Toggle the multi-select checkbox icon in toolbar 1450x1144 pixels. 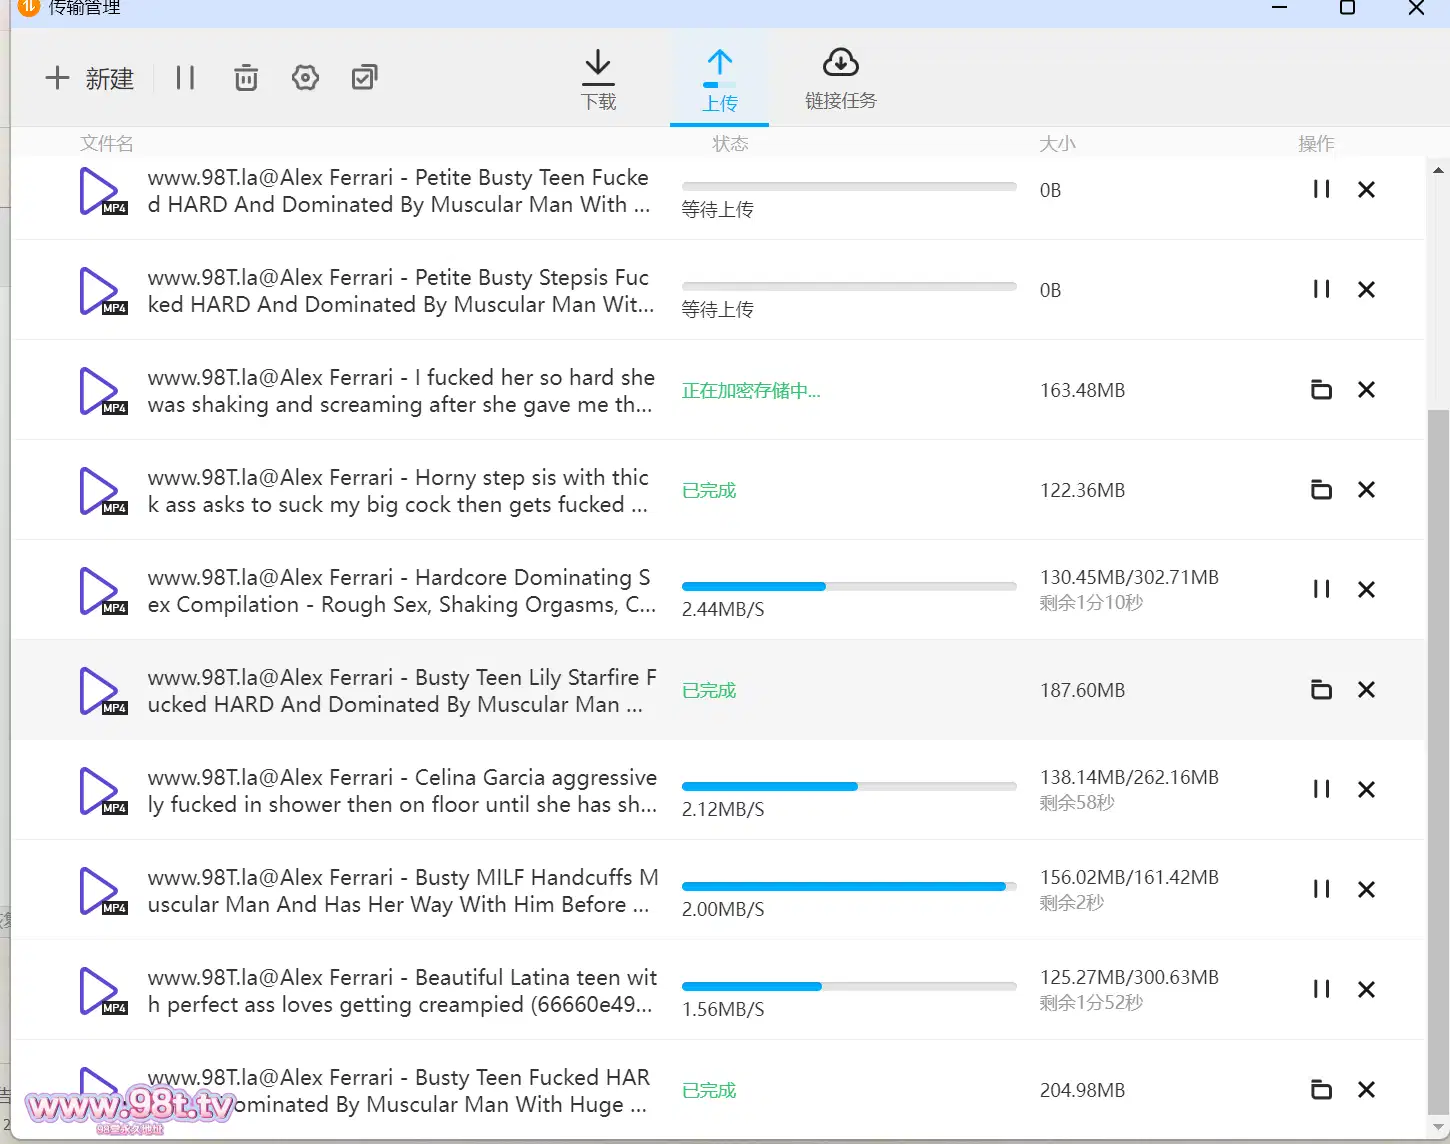pos(364,78)
